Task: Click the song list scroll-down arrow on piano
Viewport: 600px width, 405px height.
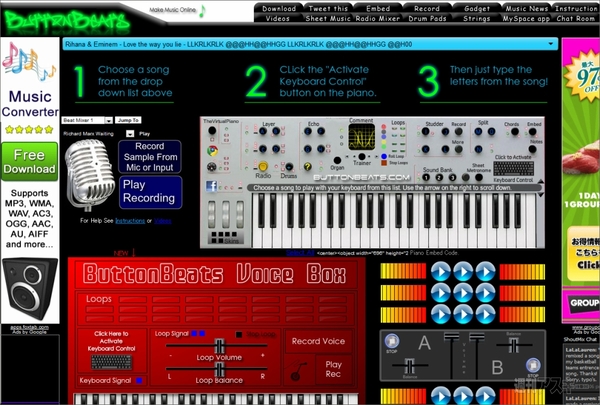Action: (541, 194)
